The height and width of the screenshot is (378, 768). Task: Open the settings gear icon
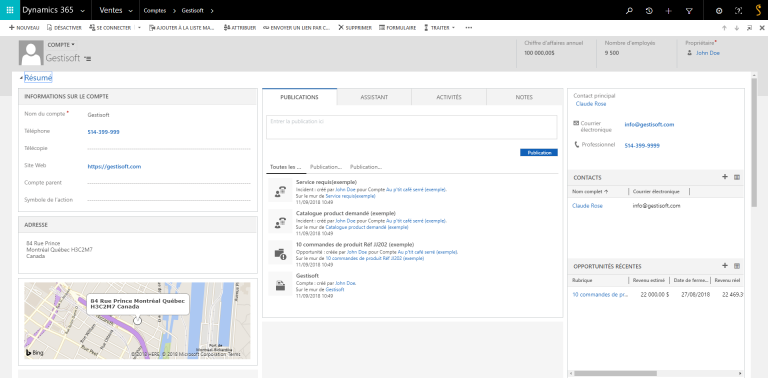tap(719, 10)
